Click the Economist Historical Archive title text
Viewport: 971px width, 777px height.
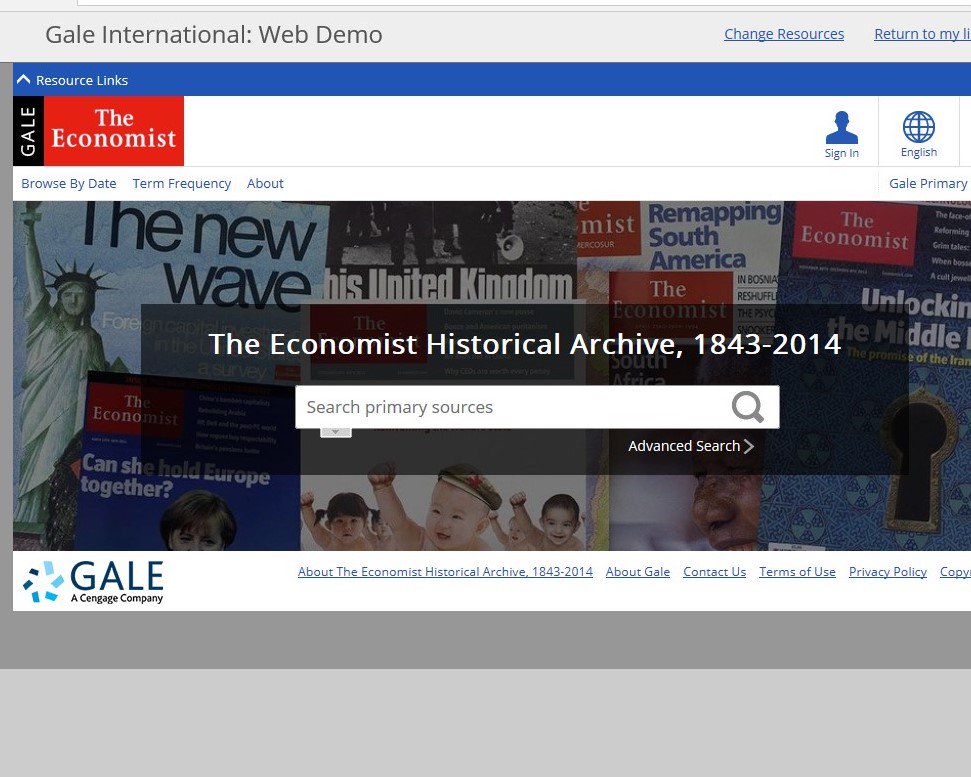click(525, 344)
